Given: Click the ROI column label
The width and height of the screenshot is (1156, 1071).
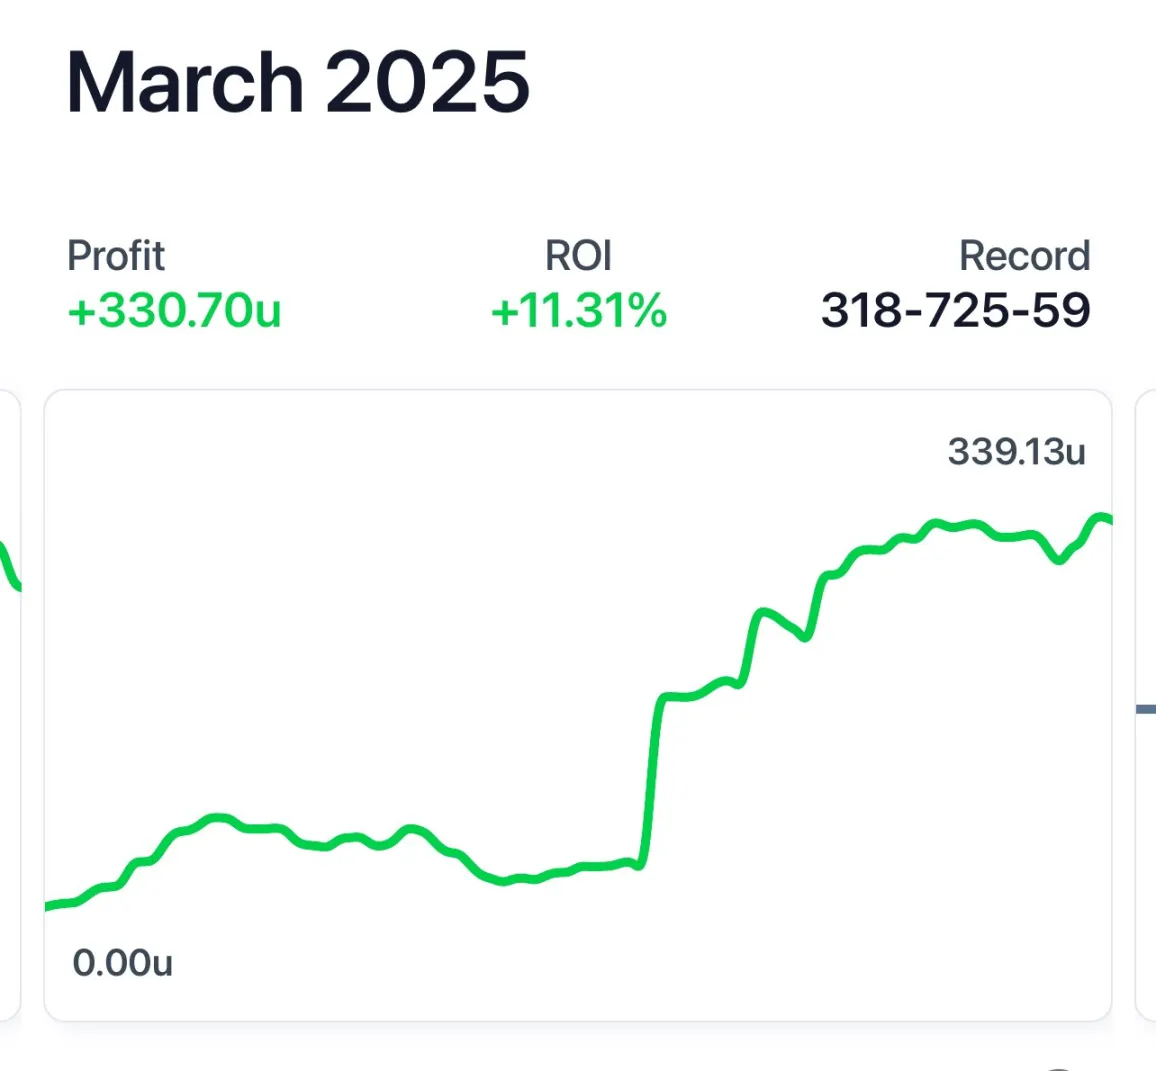Looking at the screenshot, I should point(578,255).
